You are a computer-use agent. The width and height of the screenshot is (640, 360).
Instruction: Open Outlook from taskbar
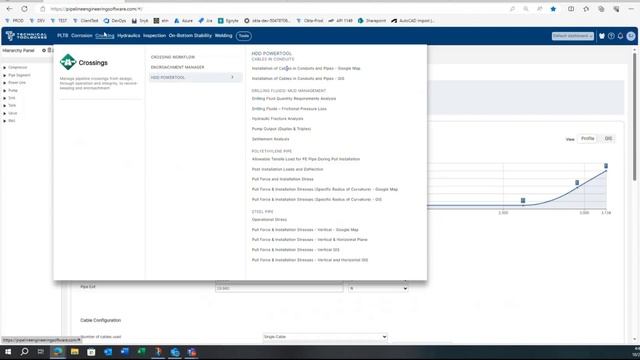[108, 352]
